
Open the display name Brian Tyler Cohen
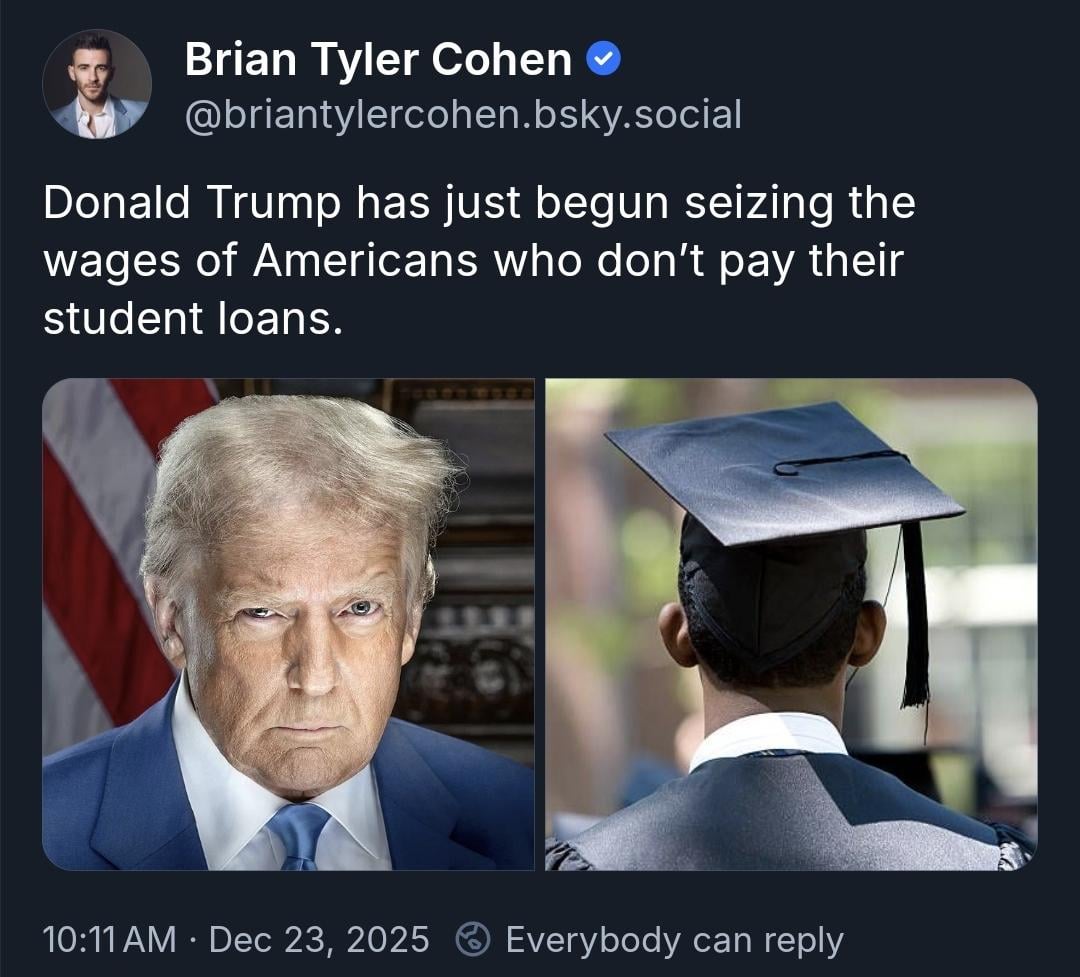(378, 59)
